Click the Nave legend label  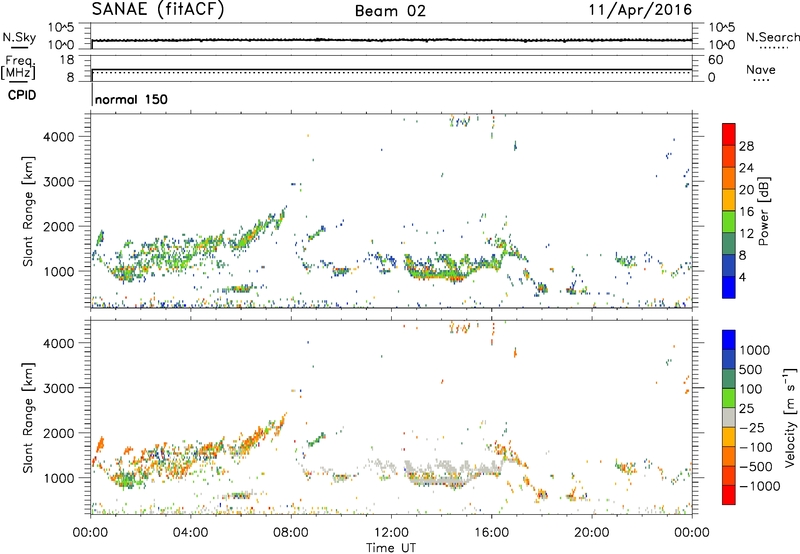point(761,69)
